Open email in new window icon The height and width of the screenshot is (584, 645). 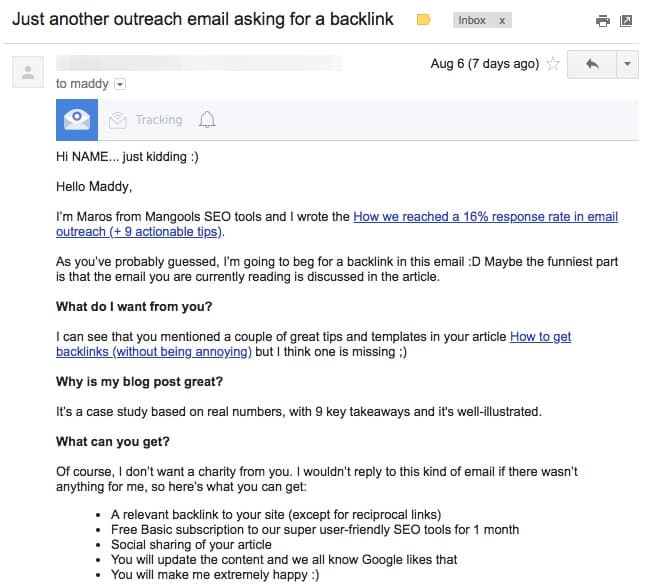point(626,21)
